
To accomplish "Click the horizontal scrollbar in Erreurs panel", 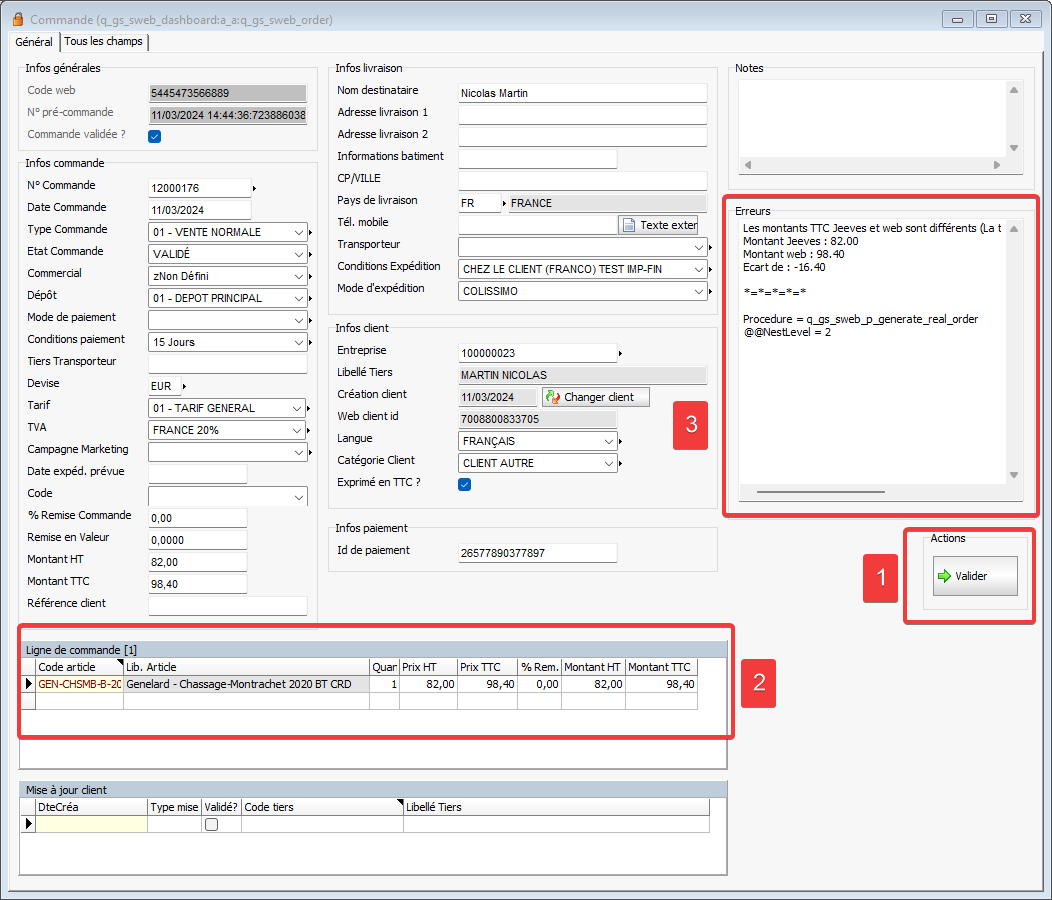I will click(820, 492).
